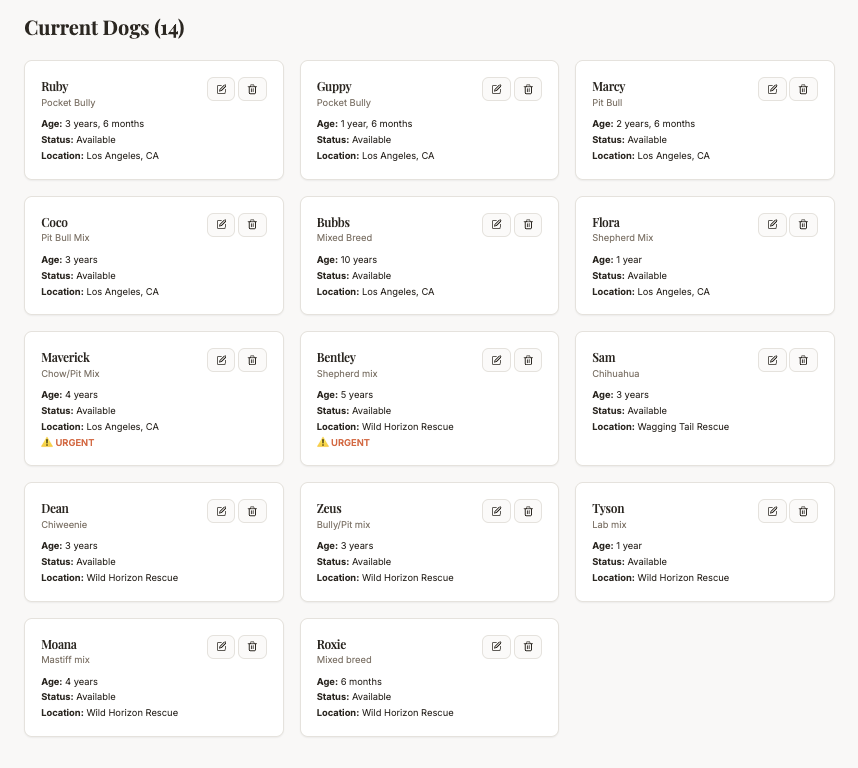The image size is (858, 768).
Task: Delete Sam the Chihuahua
Action: tap(803, 360)
